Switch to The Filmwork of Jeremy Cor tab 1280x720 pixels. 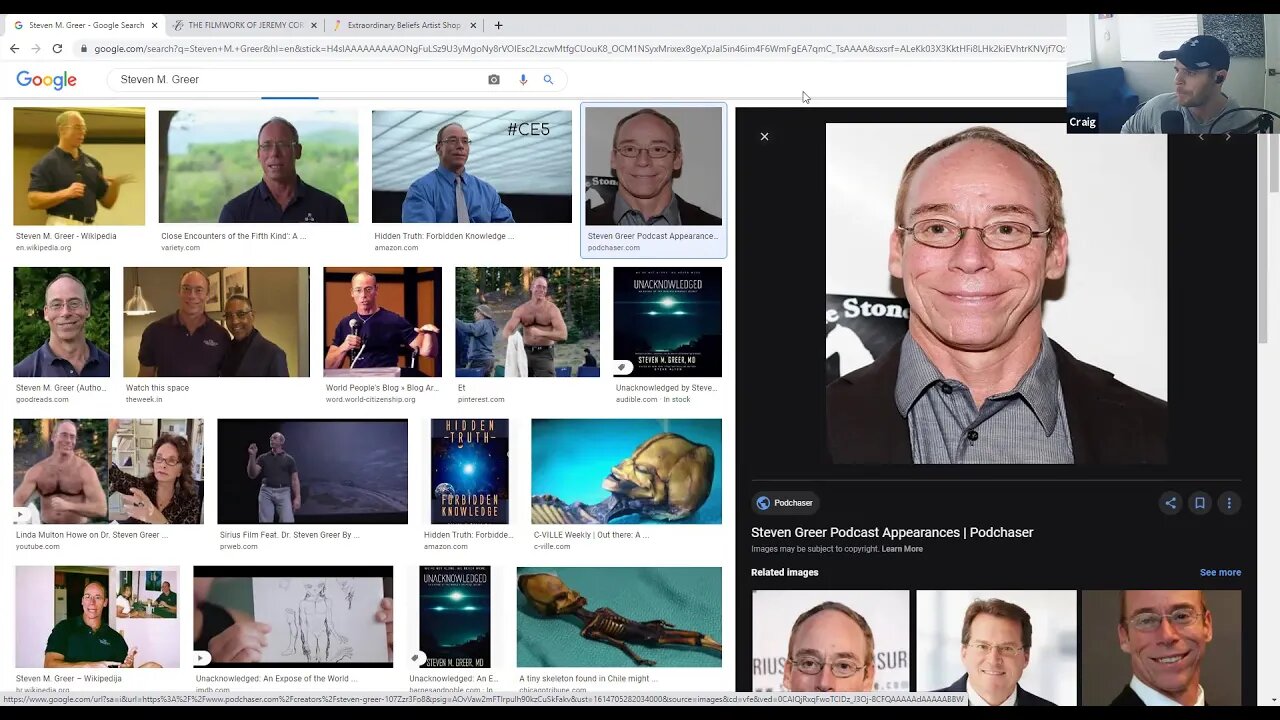(x=244, y=25)
